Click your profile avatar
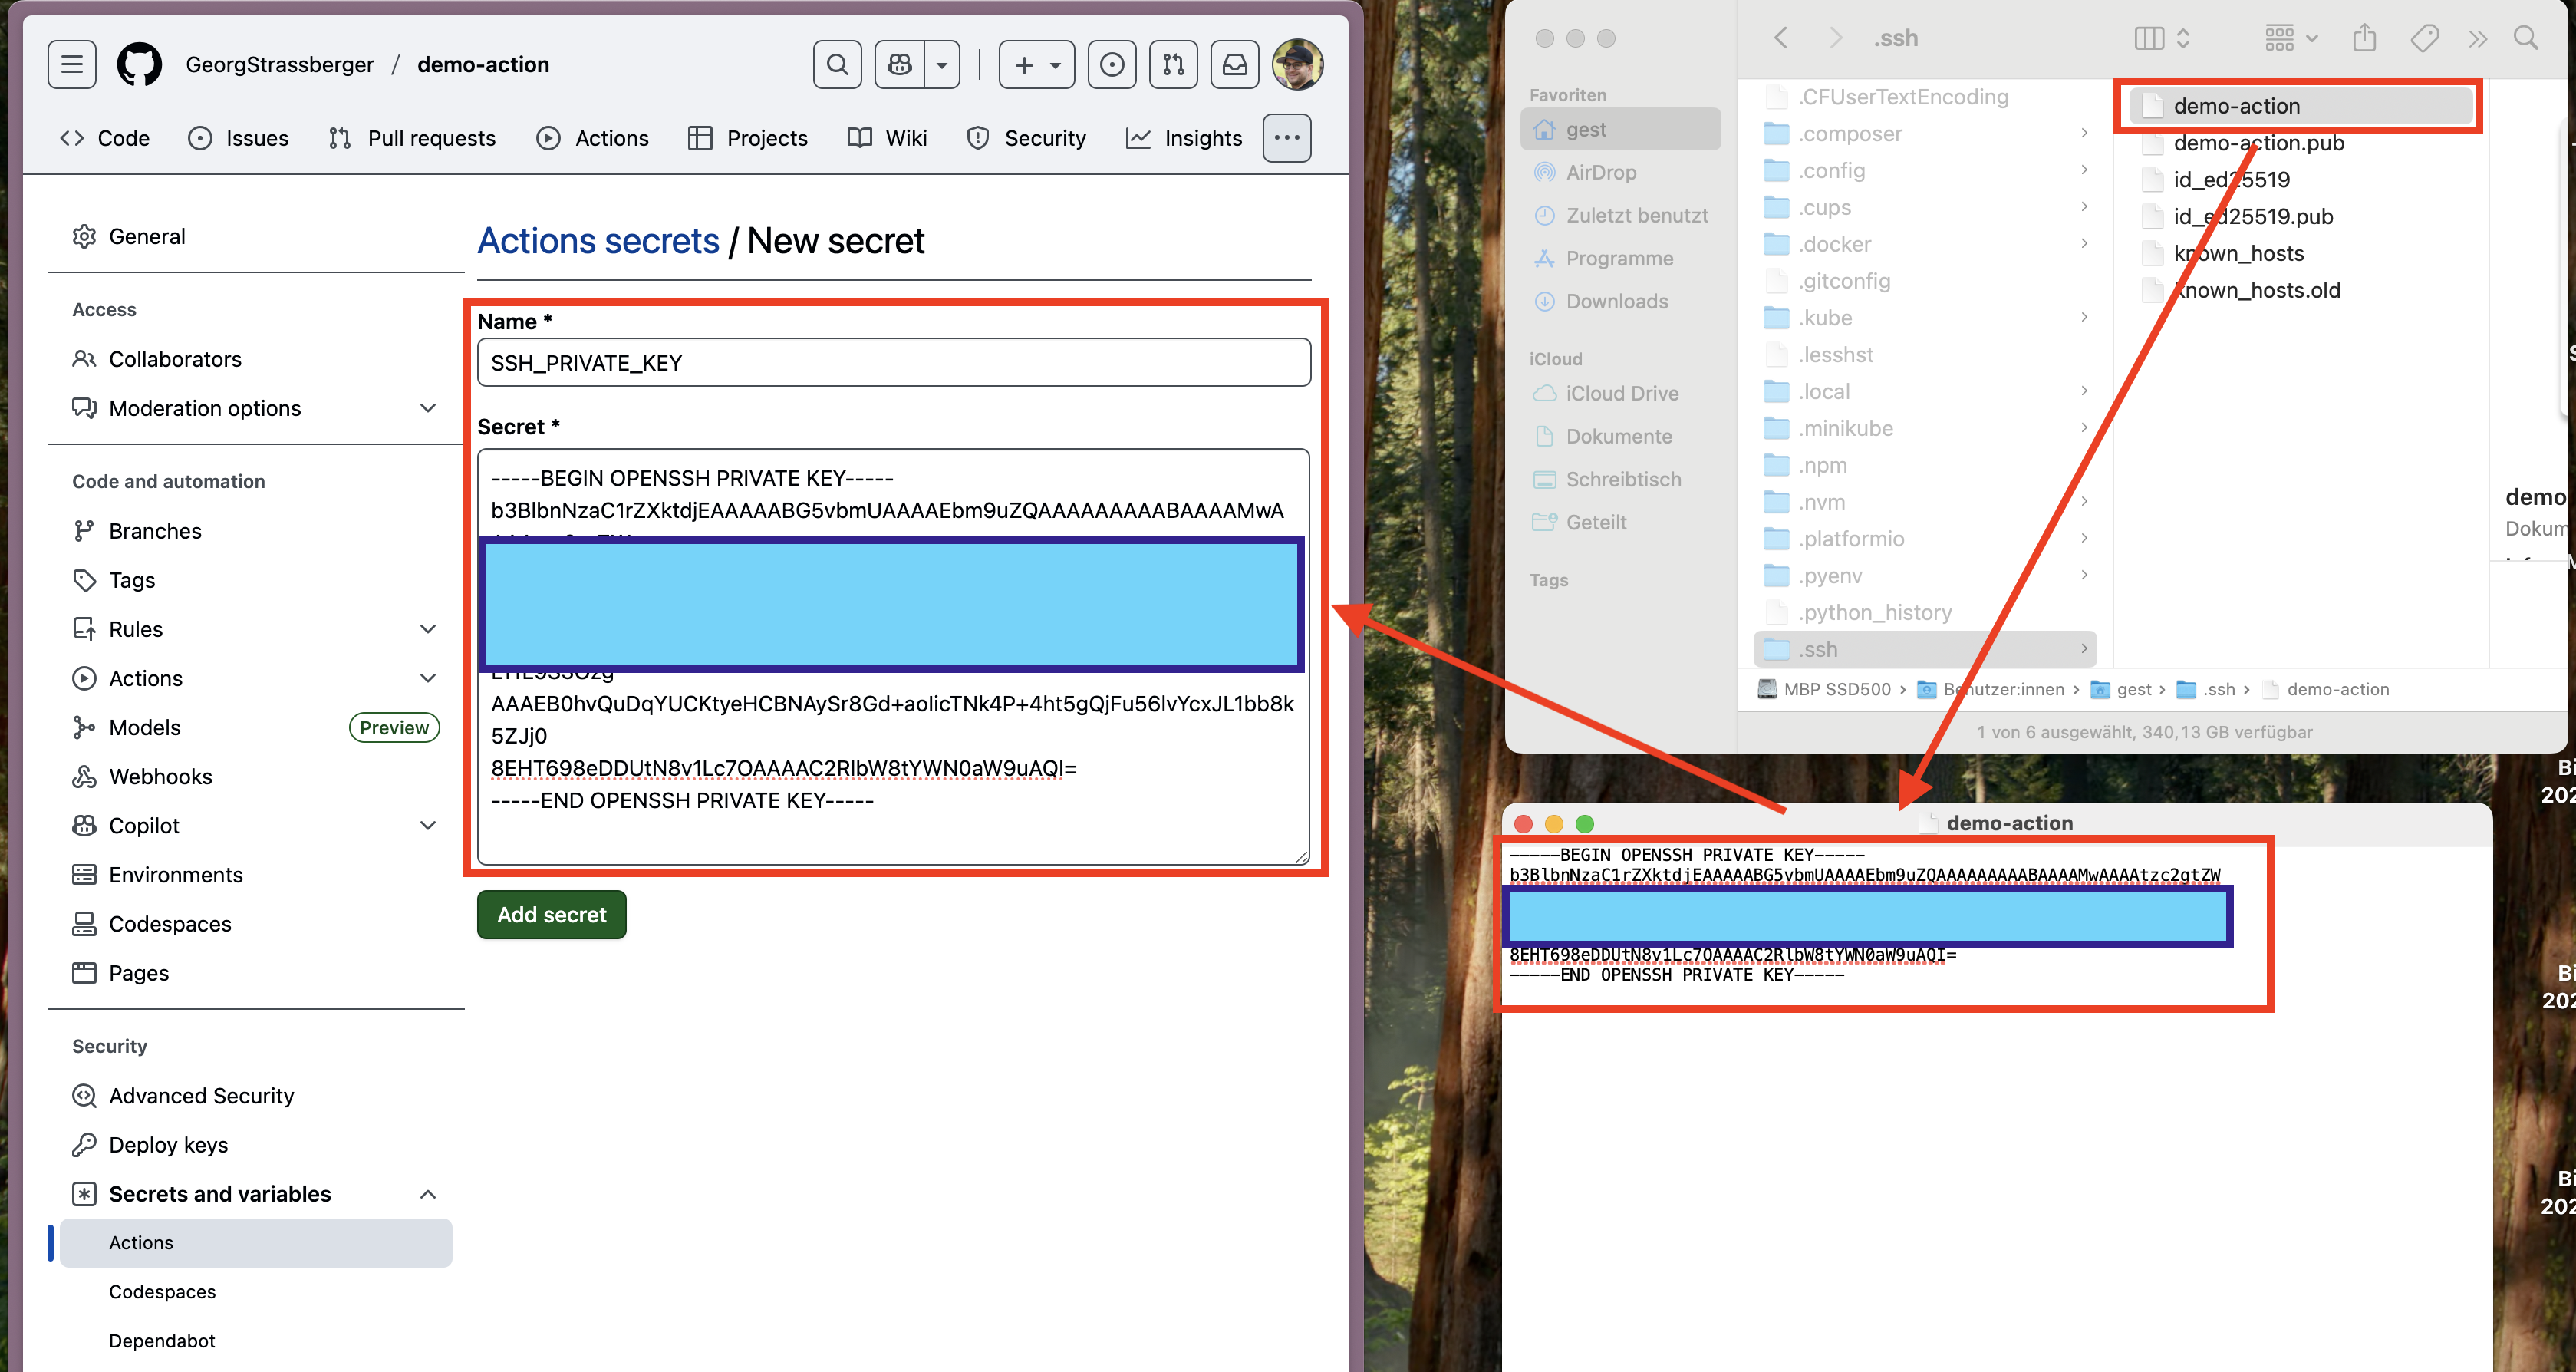2576x1372 pixels. click(1297, 64)
